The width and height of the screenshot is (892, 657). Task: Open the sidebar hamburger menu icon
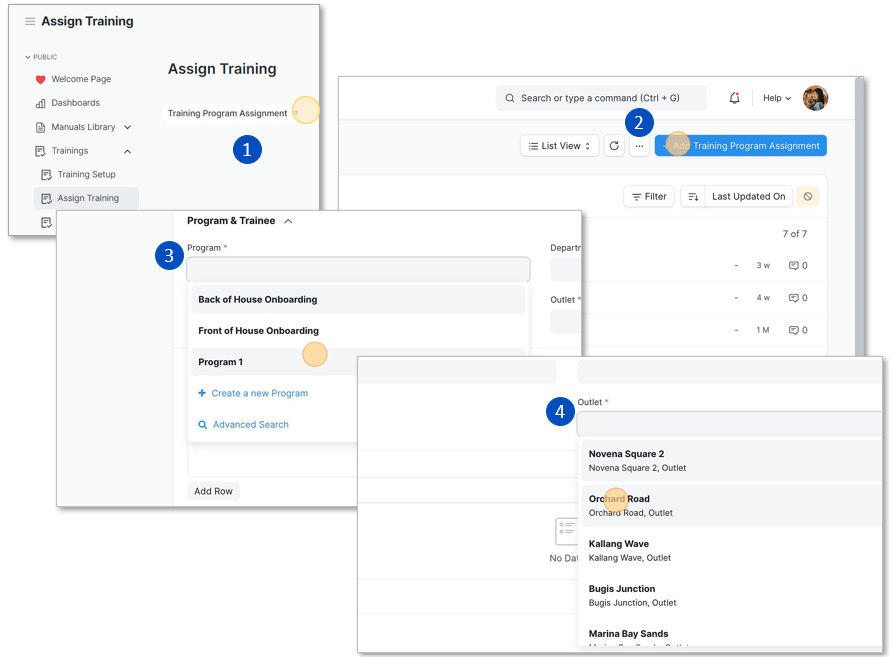31,20
